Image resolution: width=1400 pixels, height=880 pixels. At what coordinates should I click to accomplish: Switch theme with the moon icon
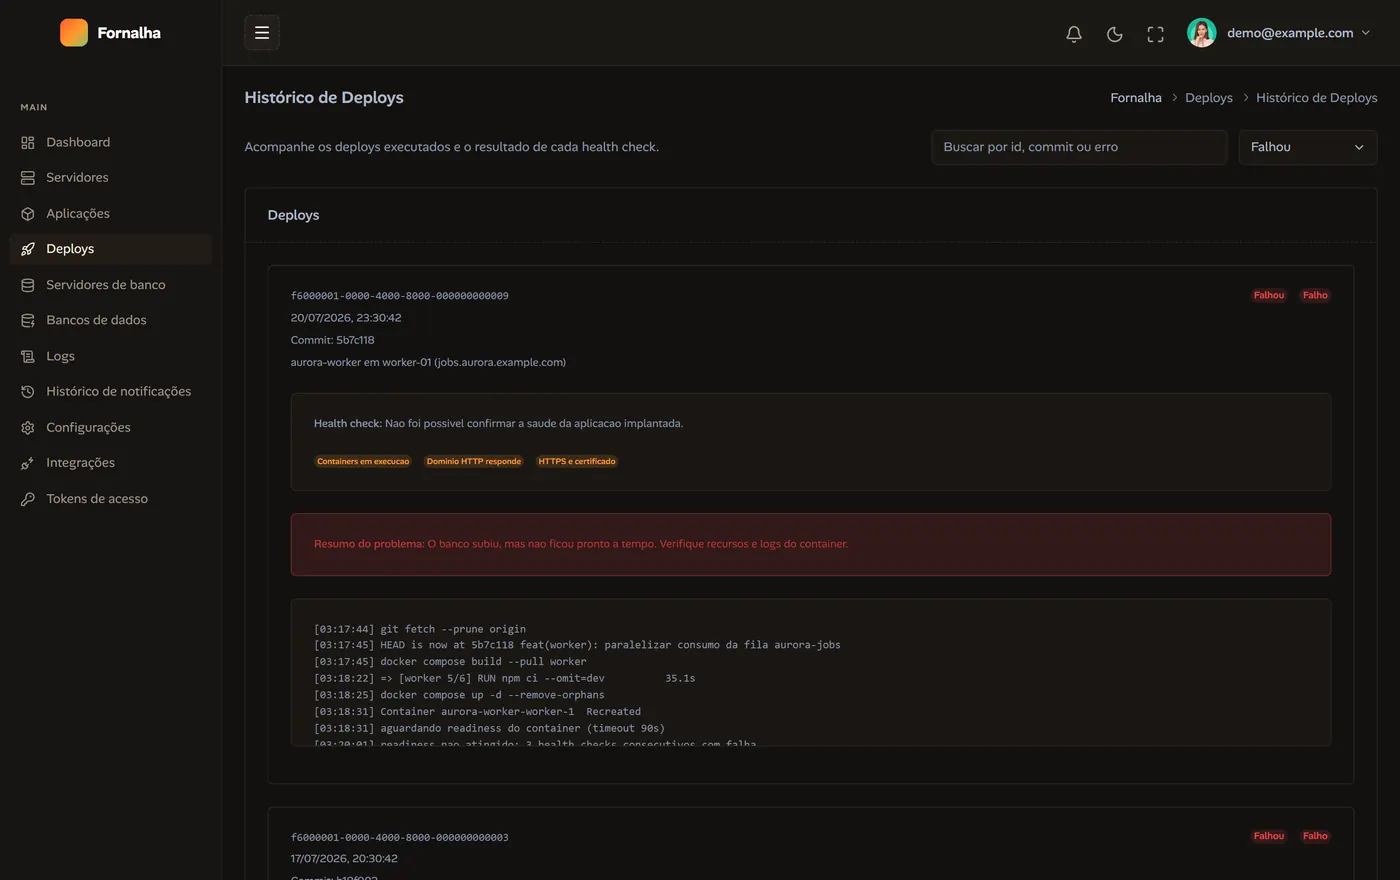click(x=1115, y=34)
